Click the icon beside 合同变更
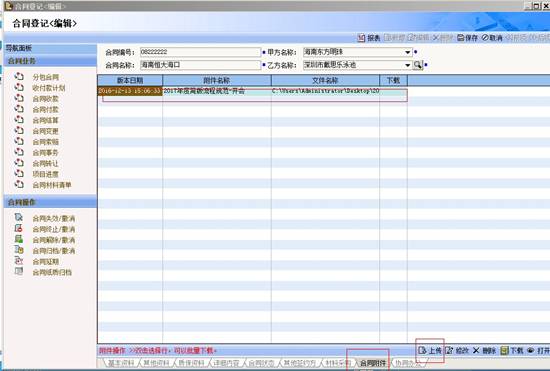This screenshot has height=371, width=550. (19, 131)
